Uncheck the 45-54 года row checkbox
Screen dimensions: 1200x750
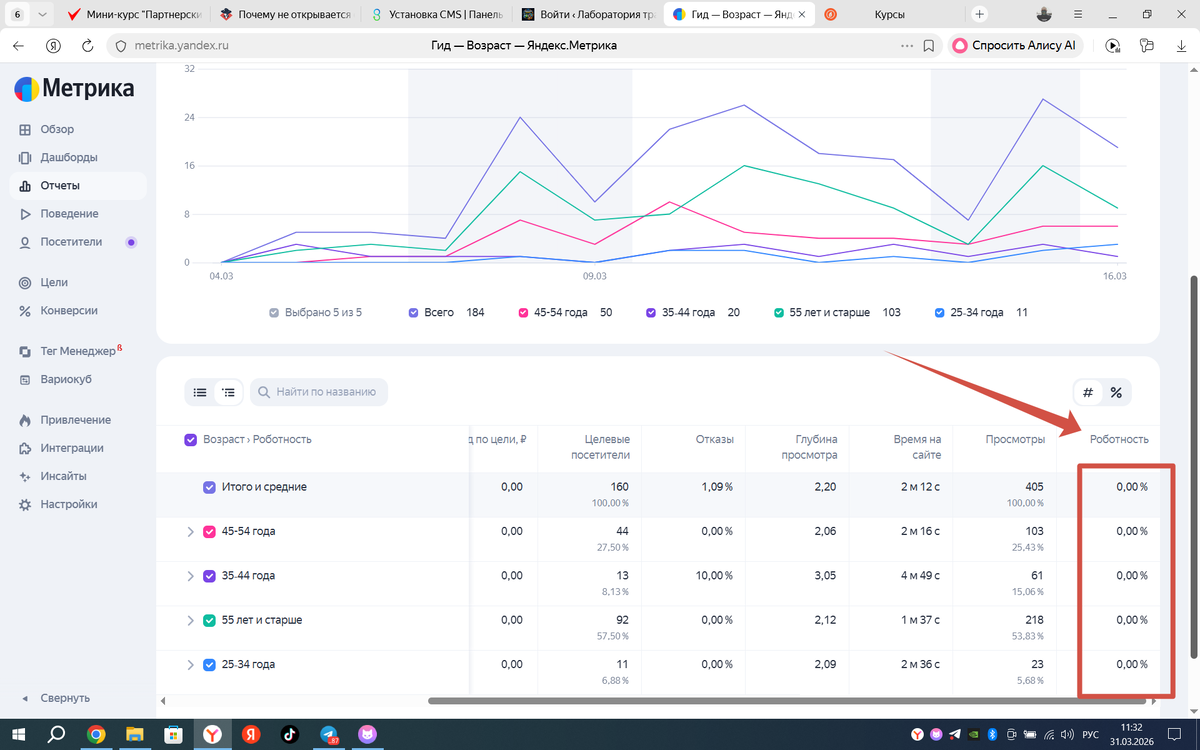(x=209, y=532)
